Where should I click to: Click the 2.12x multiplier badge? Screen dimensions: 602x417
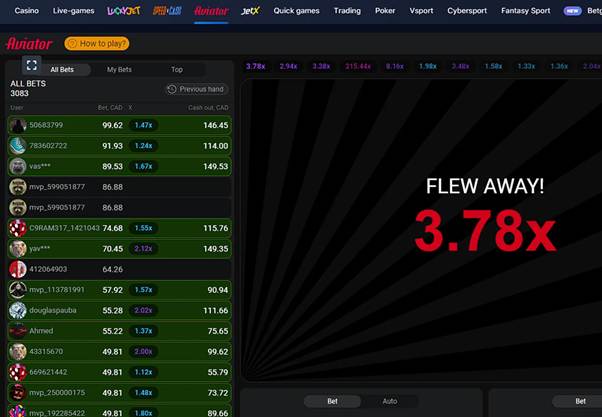coord(143,249)
